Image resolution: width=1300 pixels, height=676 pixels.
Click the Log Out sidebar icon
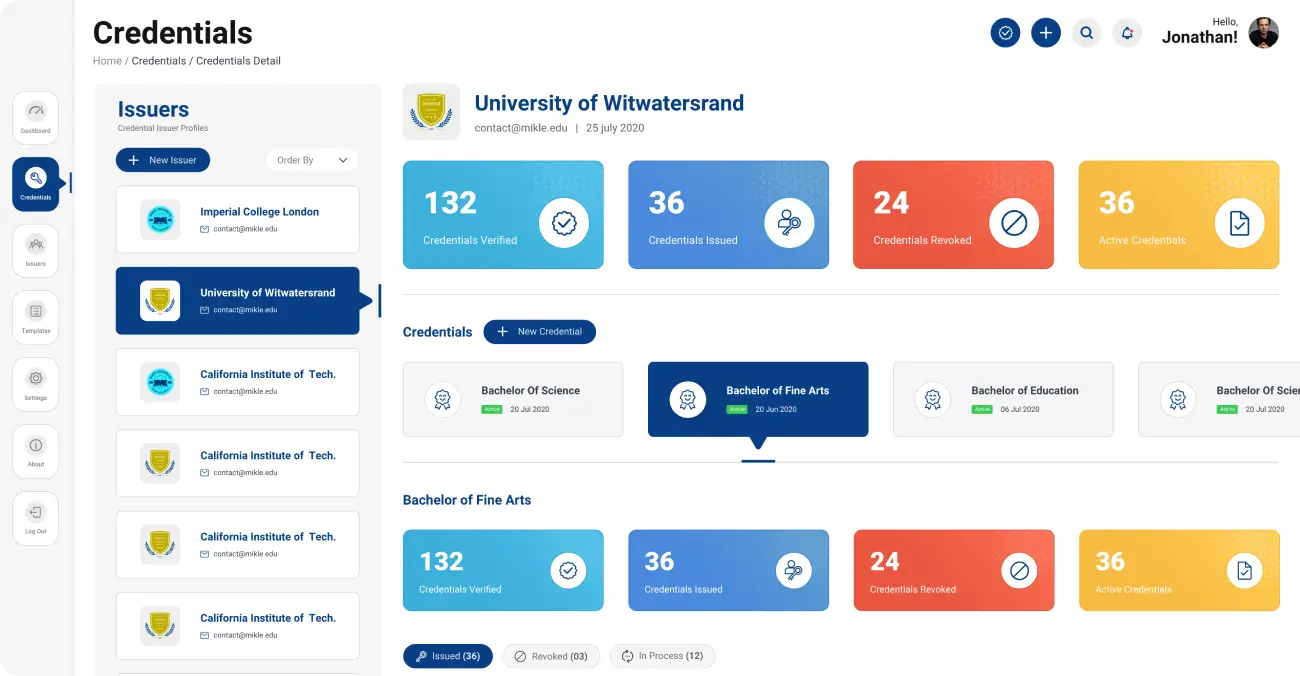(x=36, y=518)
